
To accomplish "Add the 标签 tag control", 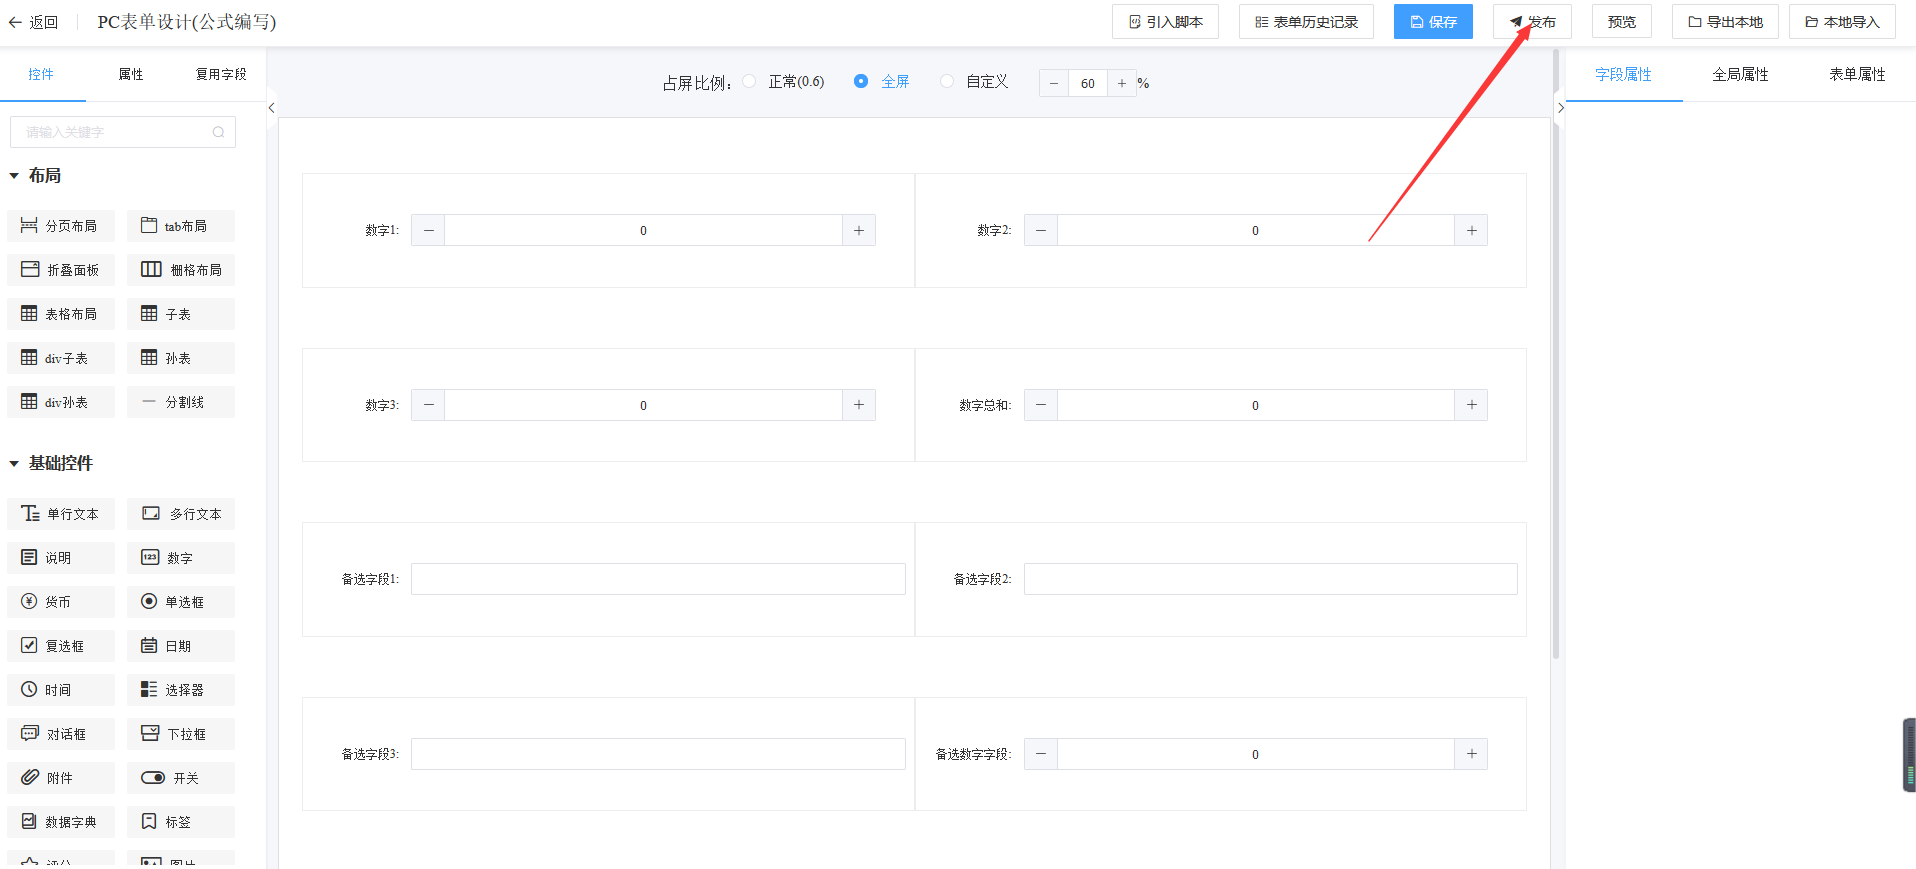I will [x=181, y=822].
